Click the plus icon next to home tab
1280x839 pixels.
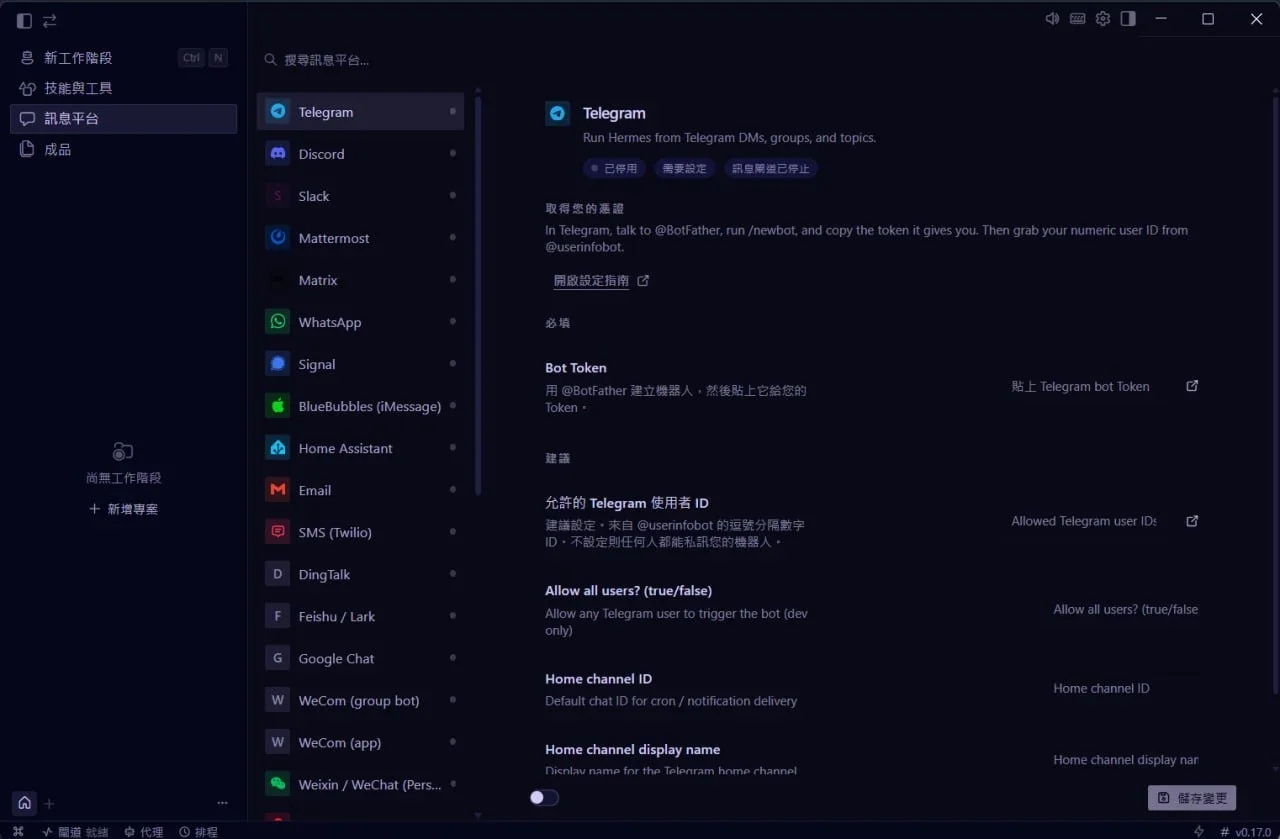tap(49, 803)
